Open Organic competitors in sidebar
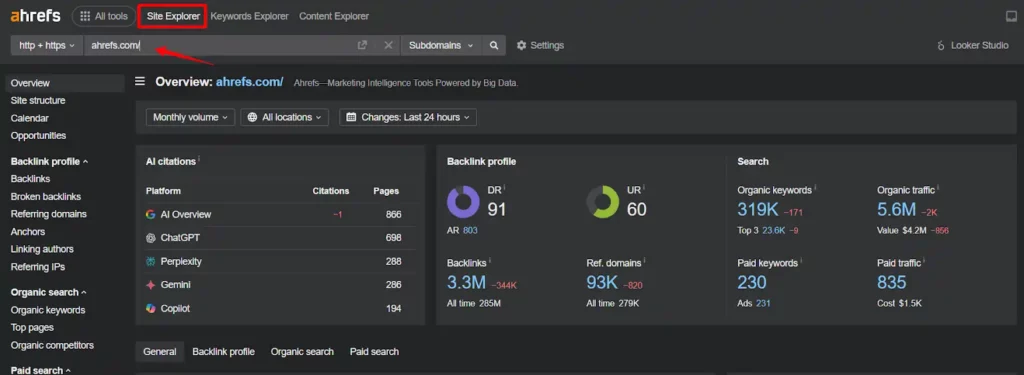Image resolution: width=1024 pixels, height=375 pixels. pos(52,345)
